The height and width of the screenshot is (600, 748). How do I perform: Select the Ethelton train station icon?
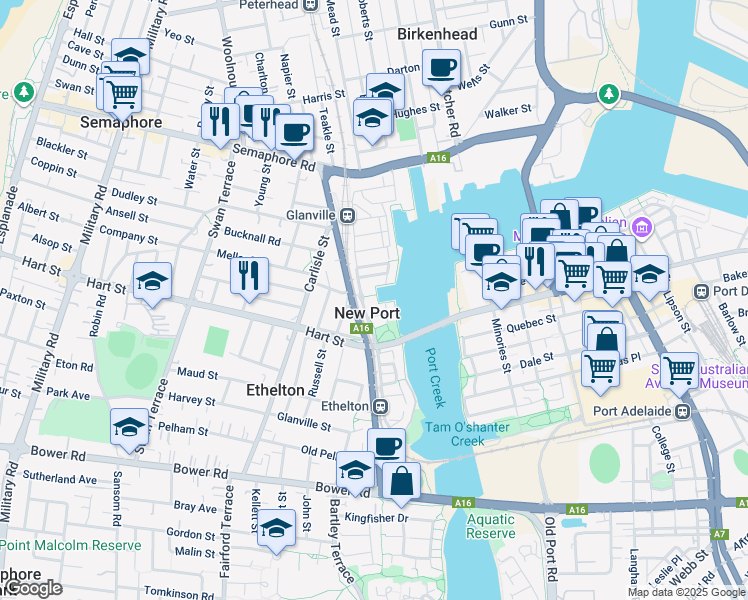pos(381,407)
